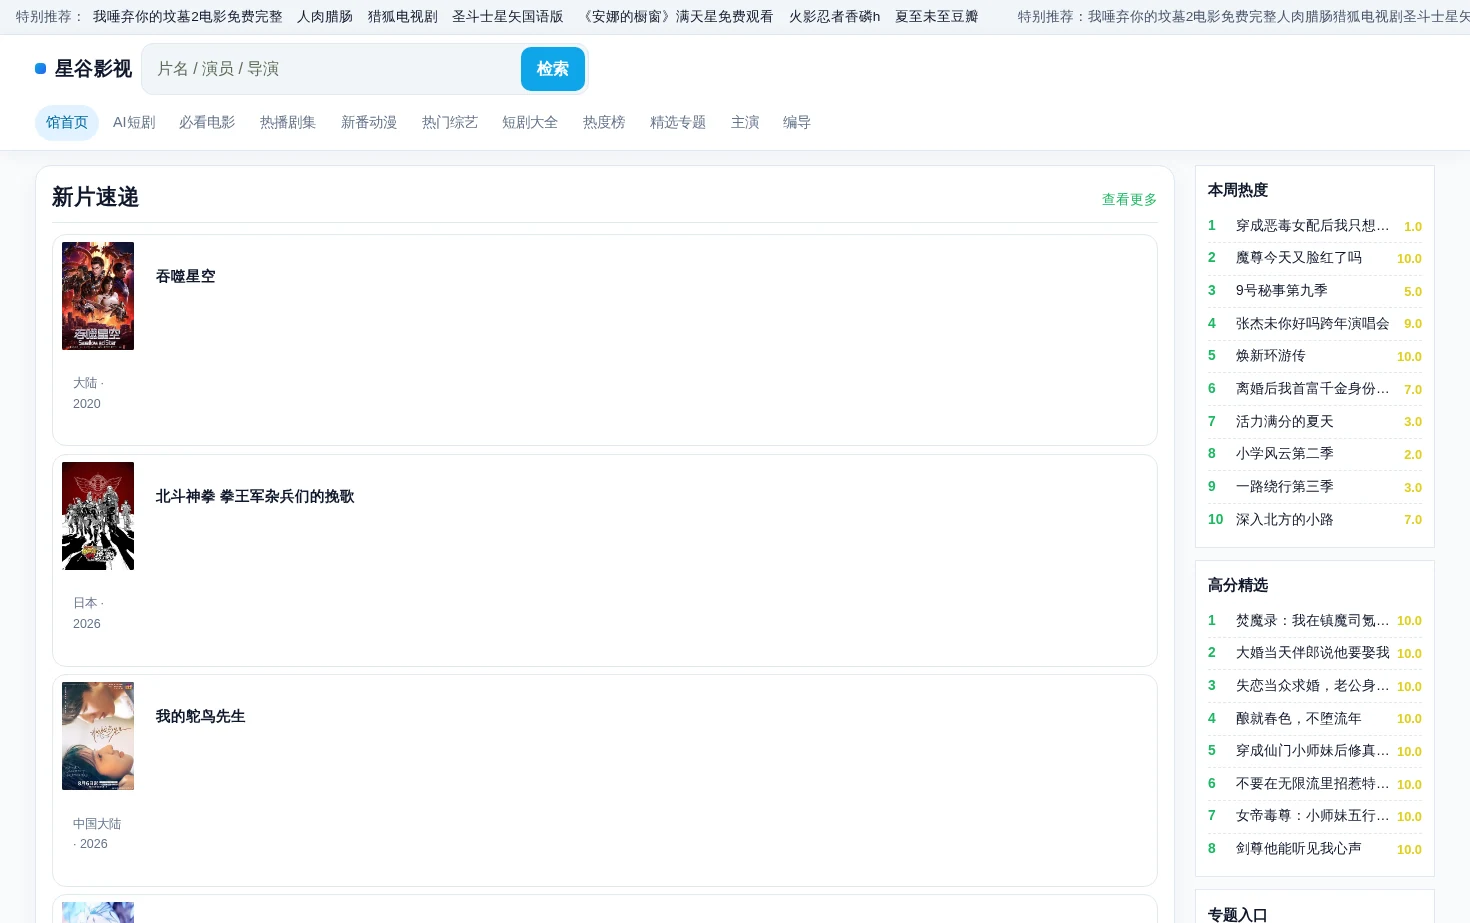Viewport: 1470px width, 923px height.
Task: Click 查看更多 link in 新片速递
Action: 1129,200
